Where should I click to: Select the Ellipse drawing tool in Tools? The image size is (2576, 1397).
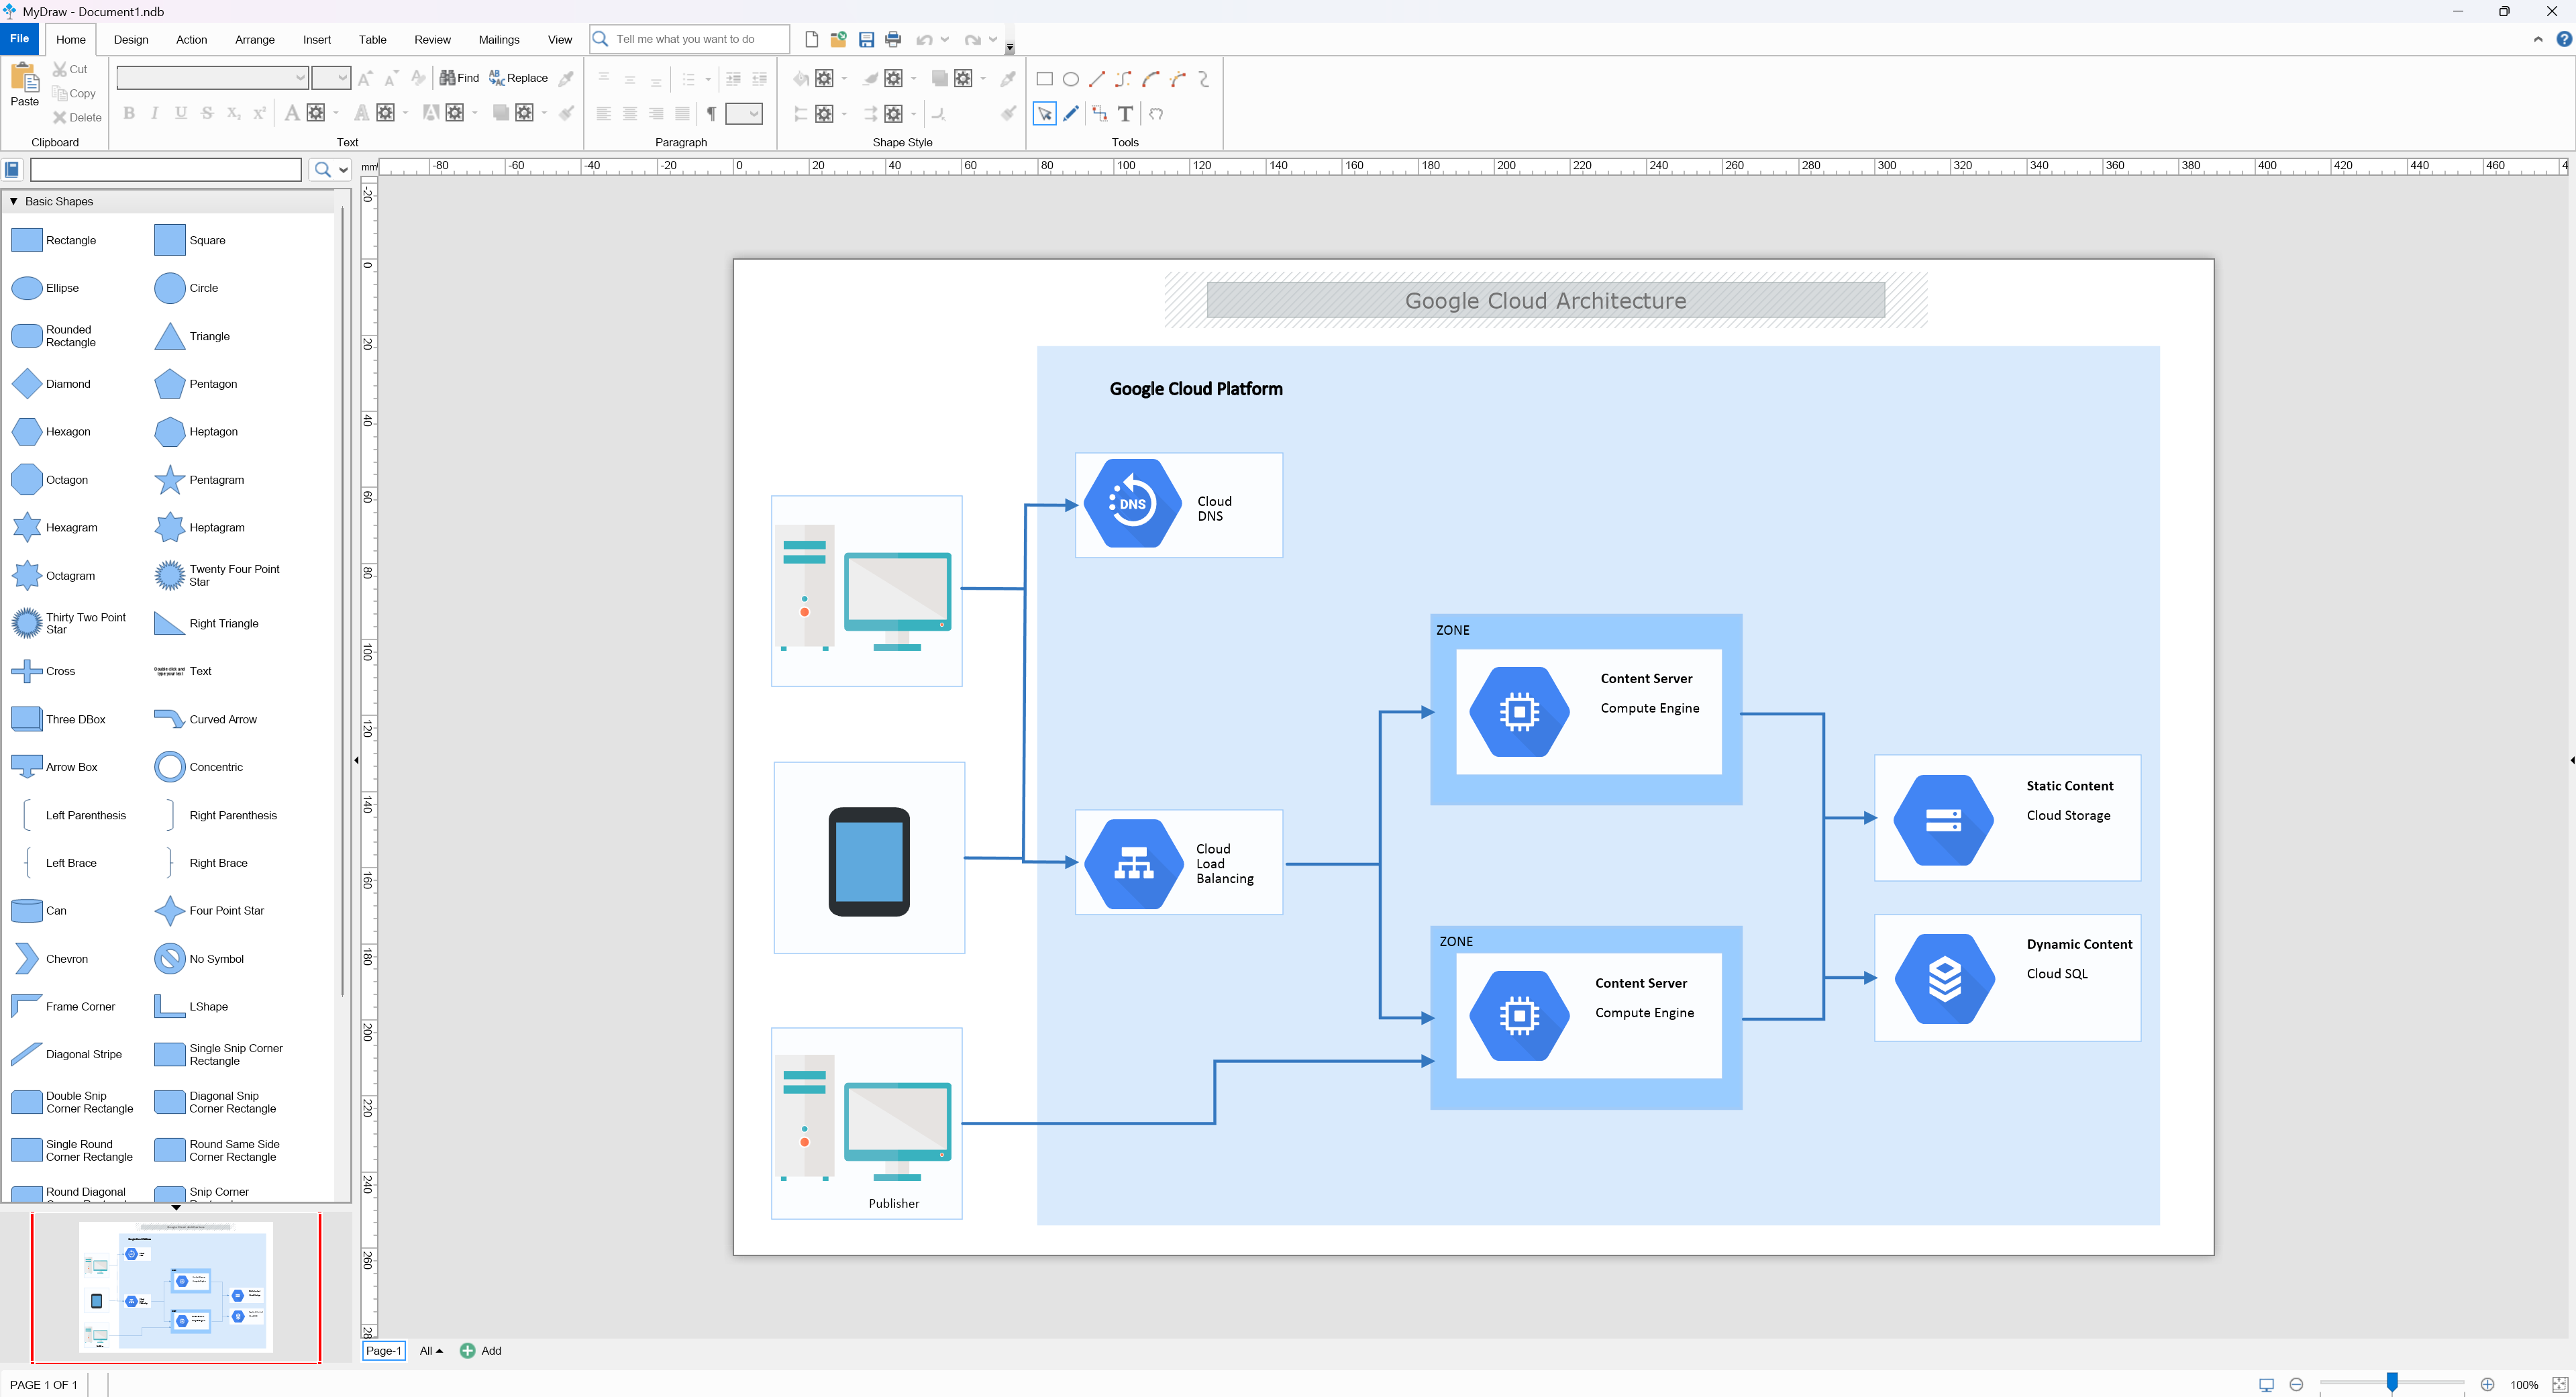(1070, 79)
